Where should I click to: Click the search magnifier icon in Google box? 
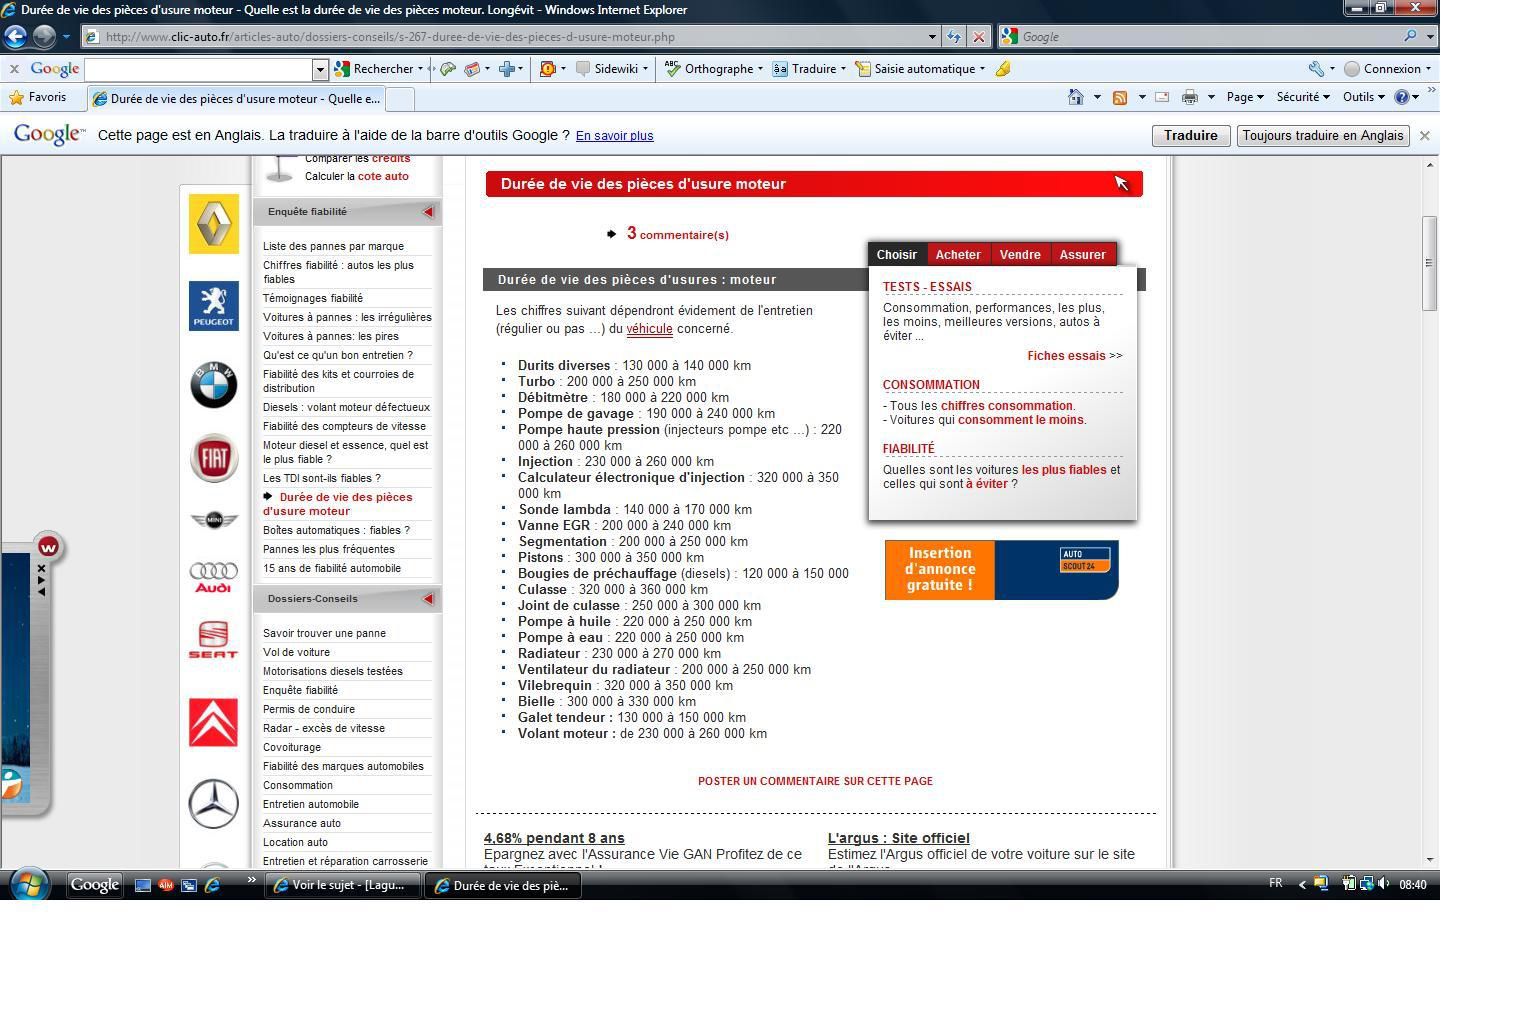tap(1410, 36)
